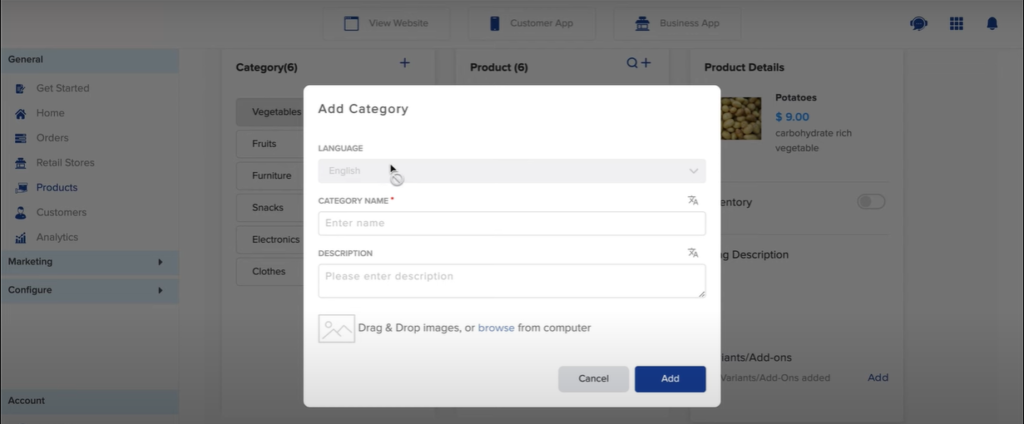The image size is (1024, 424).
Task: Click the Add button in dialog
Action: (x=670, y=379)
